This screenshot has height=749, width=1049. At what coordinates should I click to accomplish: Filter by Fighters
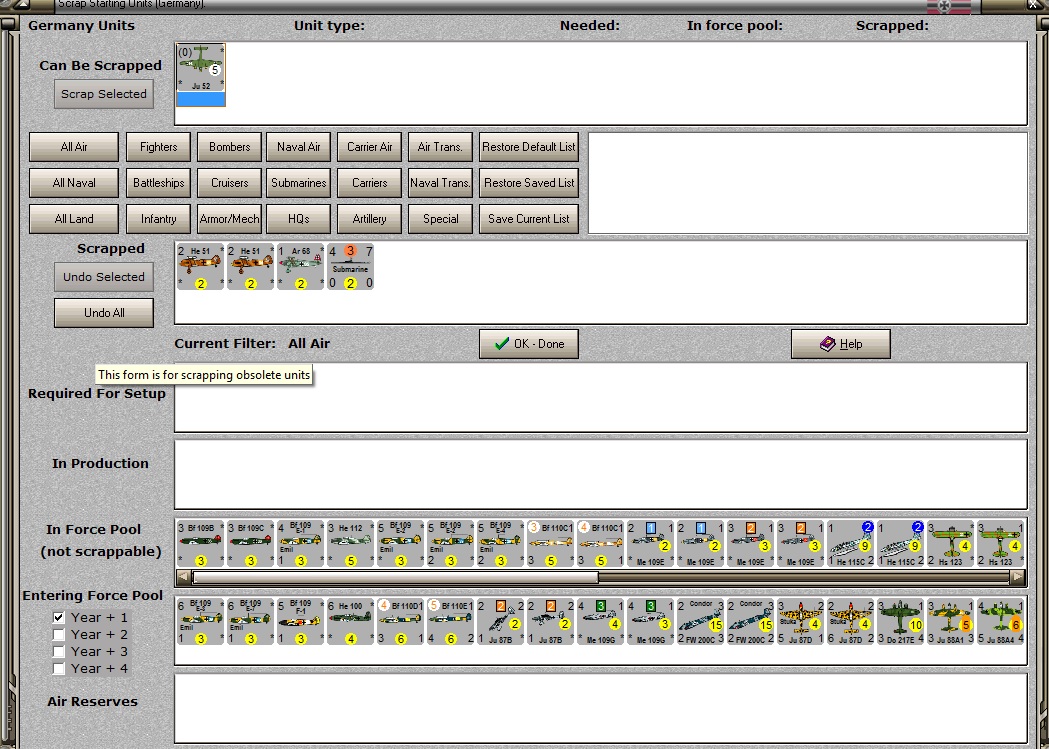tap(159, 146)
